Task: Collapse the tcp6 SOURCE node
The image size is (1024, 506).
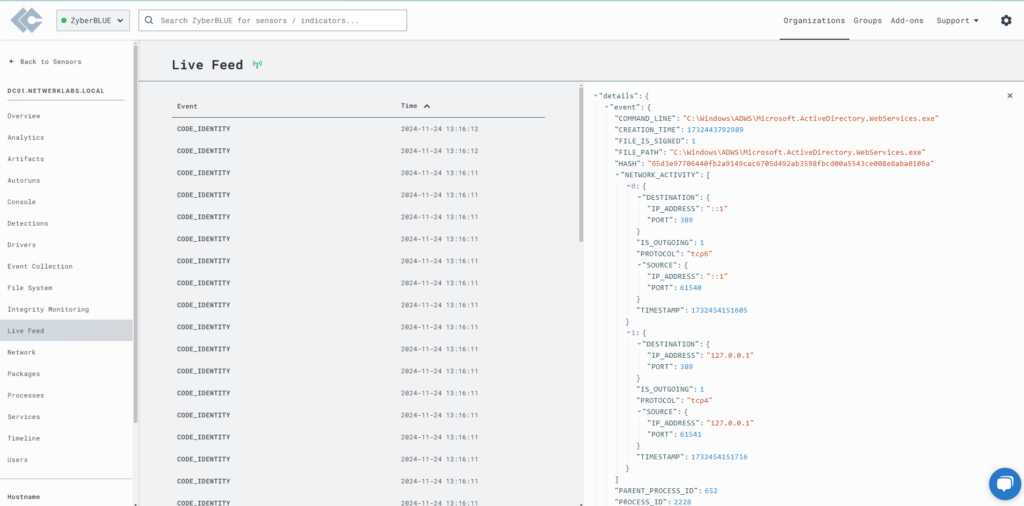Action: [x=639, y=265]
